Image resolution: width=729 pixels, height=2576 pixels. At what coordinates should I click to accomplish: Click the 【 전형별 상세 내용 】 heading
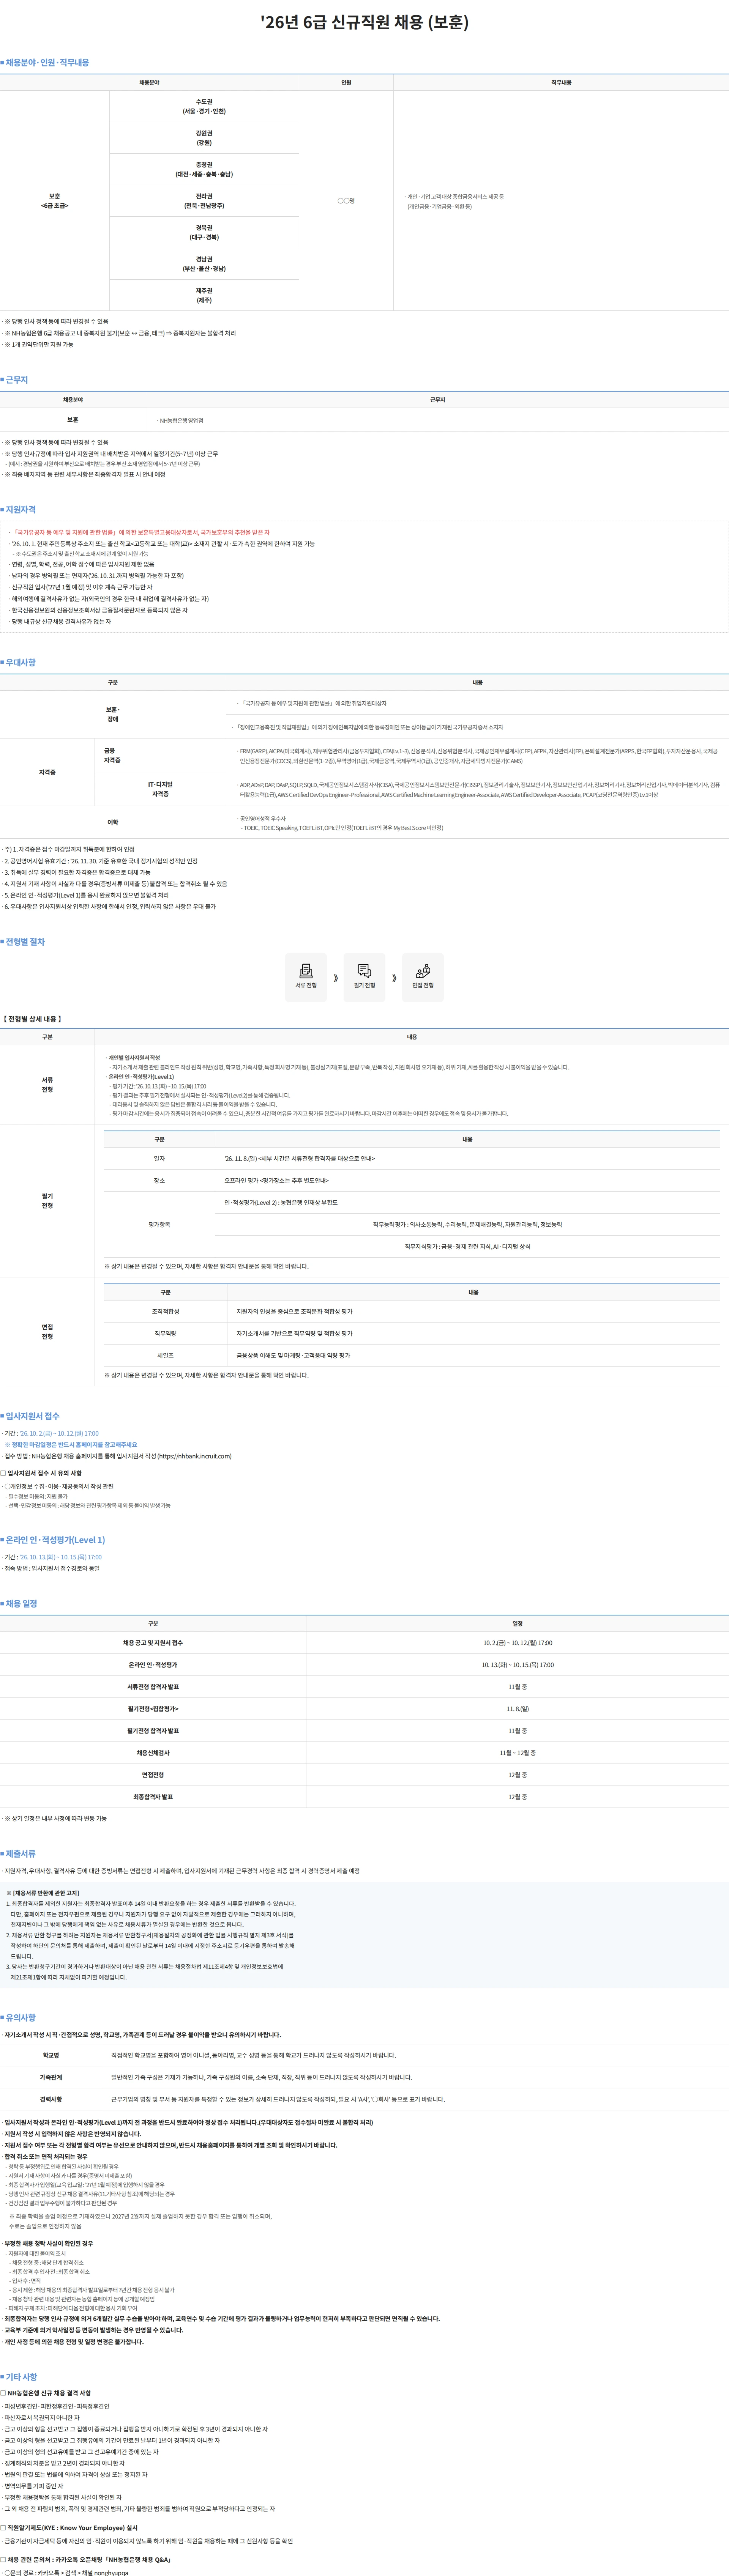tap(31, 1019)
